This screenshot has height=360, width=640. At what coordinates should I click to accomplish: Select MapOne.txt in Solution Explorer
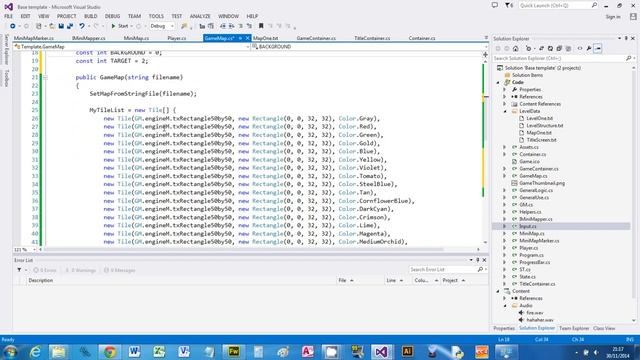(x=539, y=133)
